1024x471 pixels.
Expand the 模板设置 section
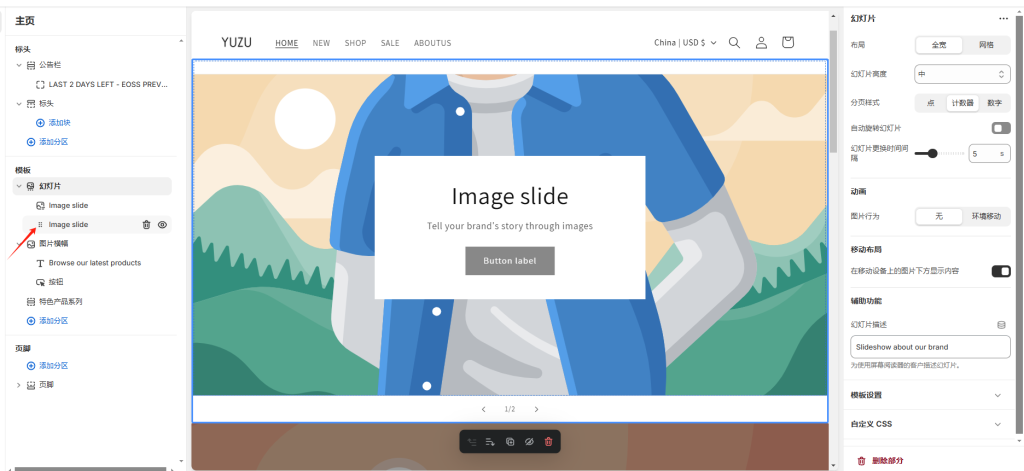click(997, 395)
